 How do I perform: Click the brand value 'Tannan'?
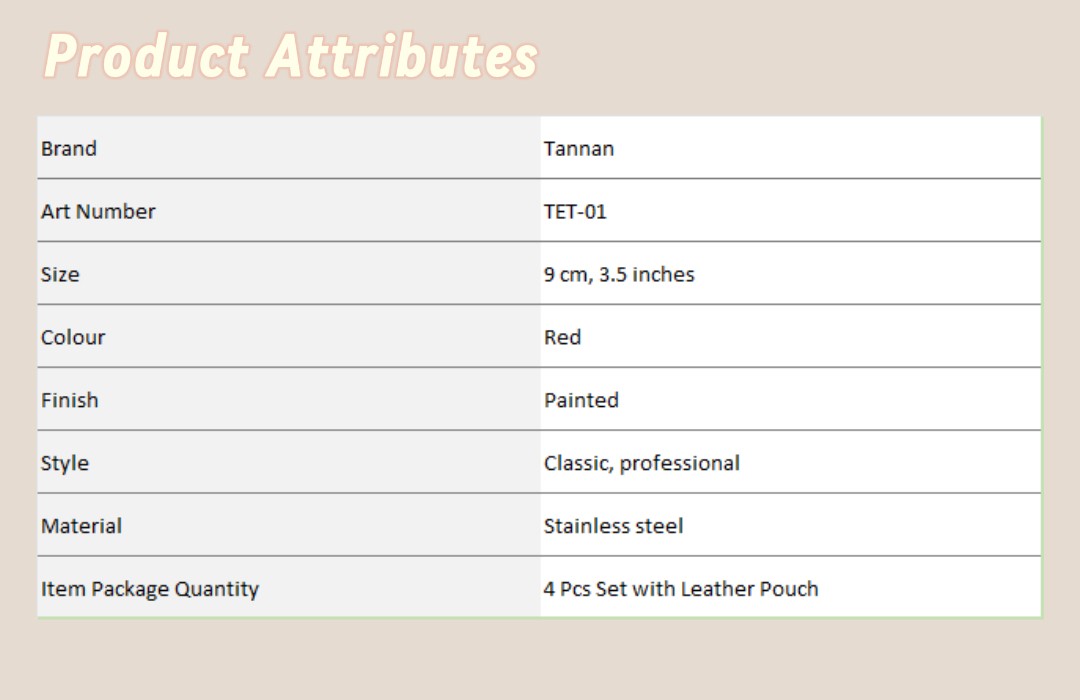[x=579, y=149]
